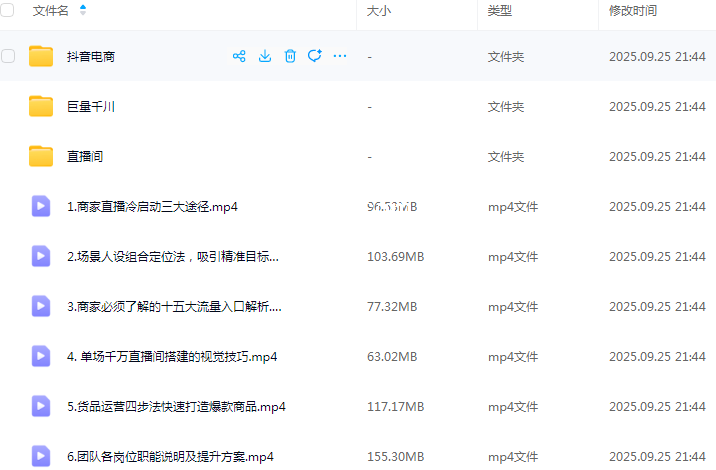Sort files by 大小 column header
The image size is (716, 470).
click(x=379, y=11)
